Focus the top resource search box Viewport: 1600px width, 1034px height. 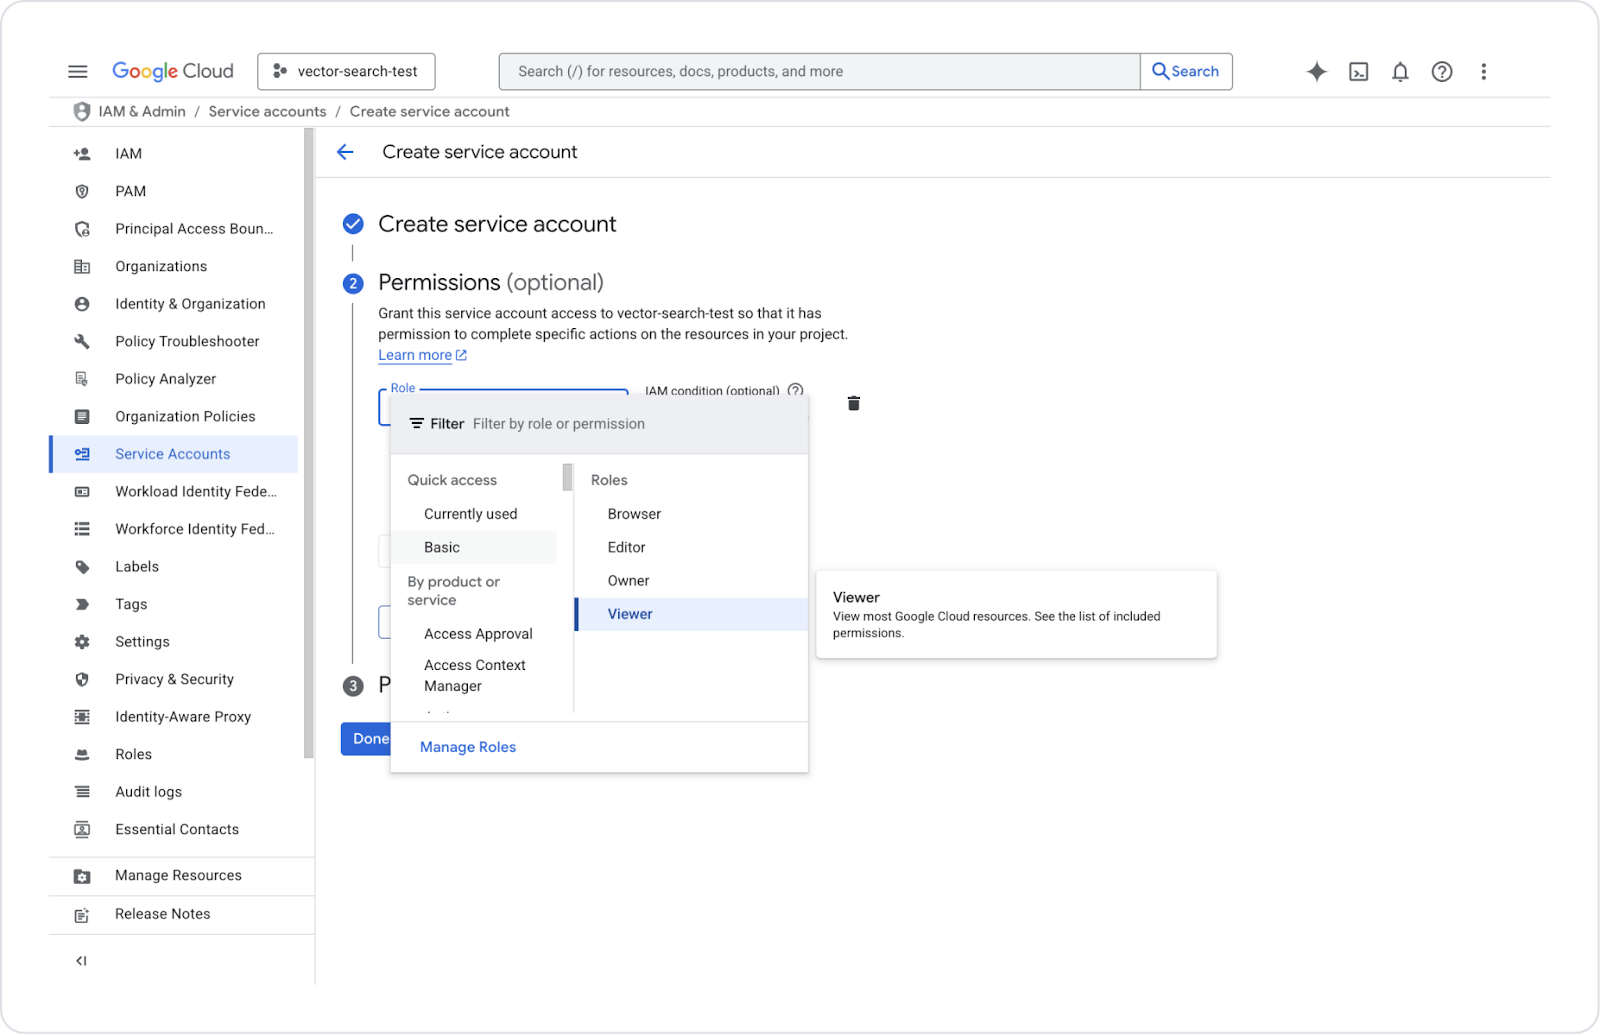[819, 71]
